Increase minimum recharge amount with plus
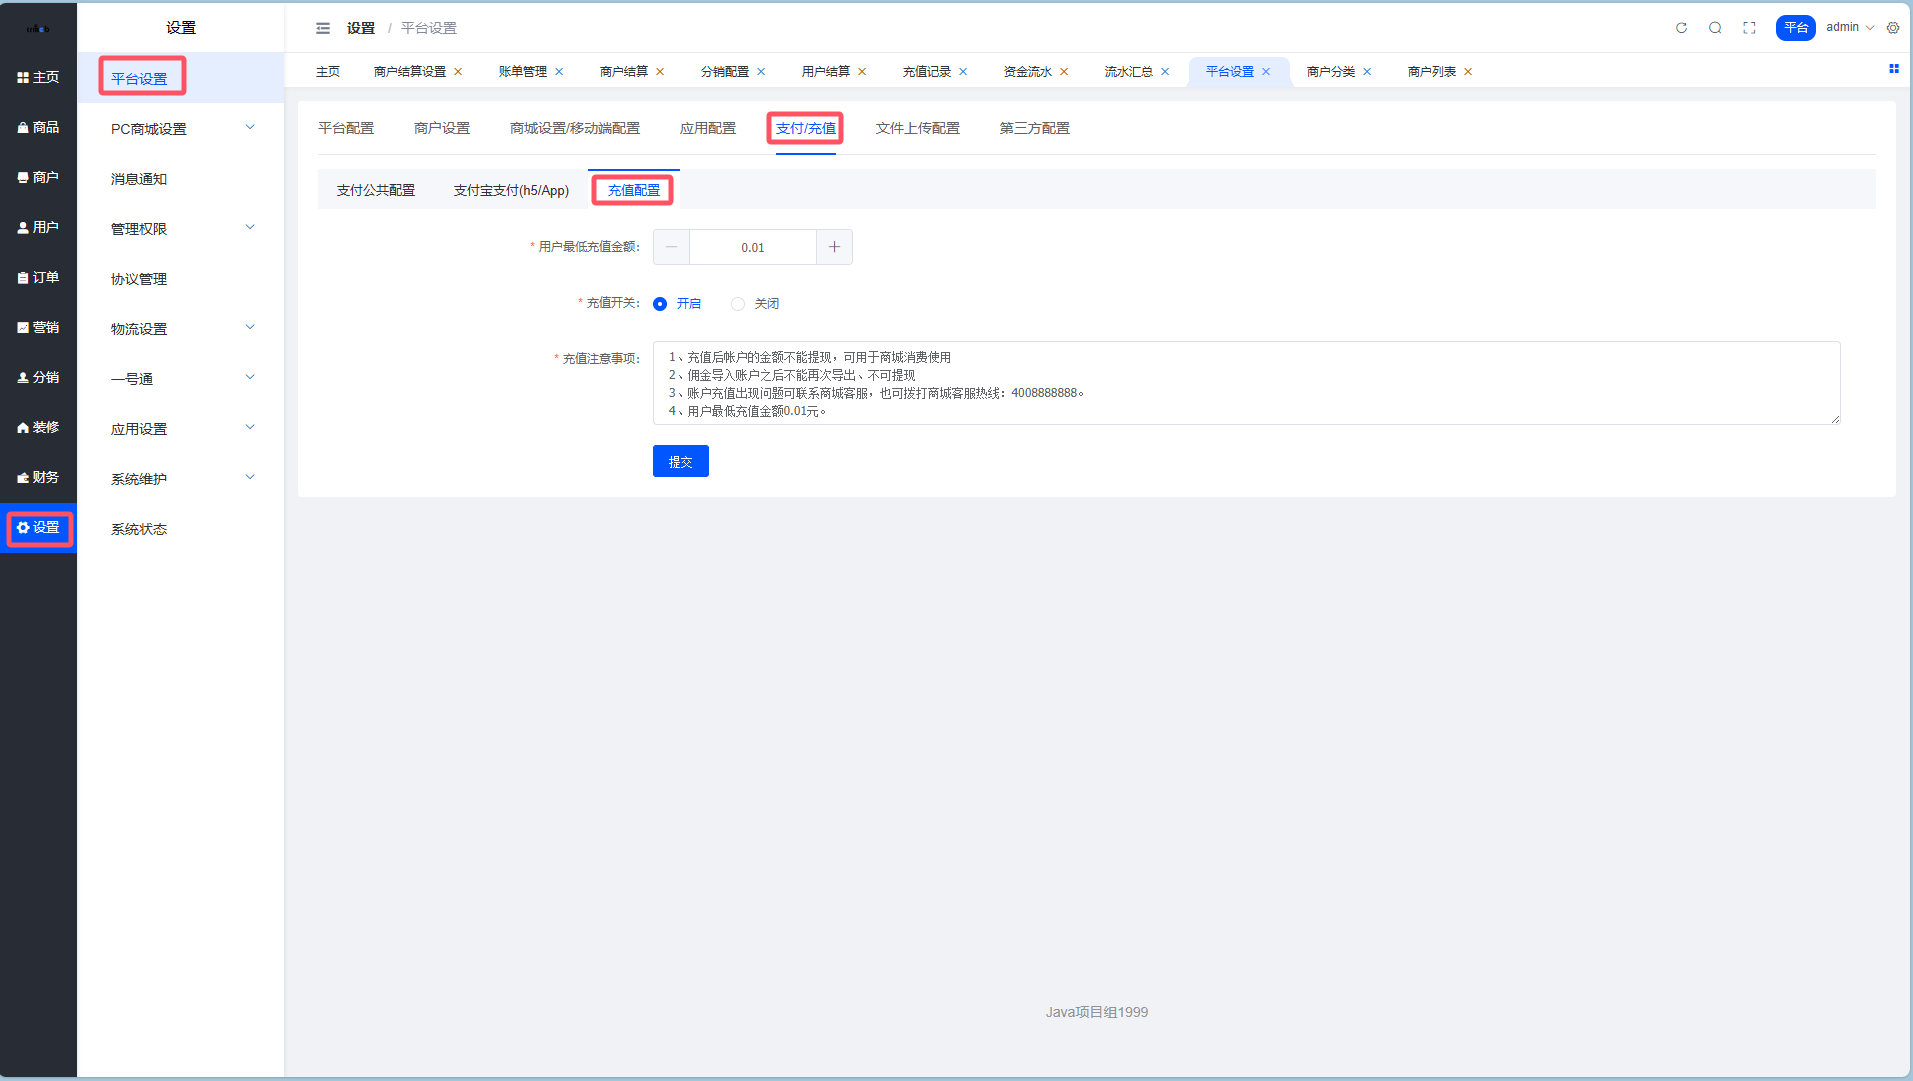Screen dimensions: 1913x1081 pyautogui.click(x=834, y=247)
